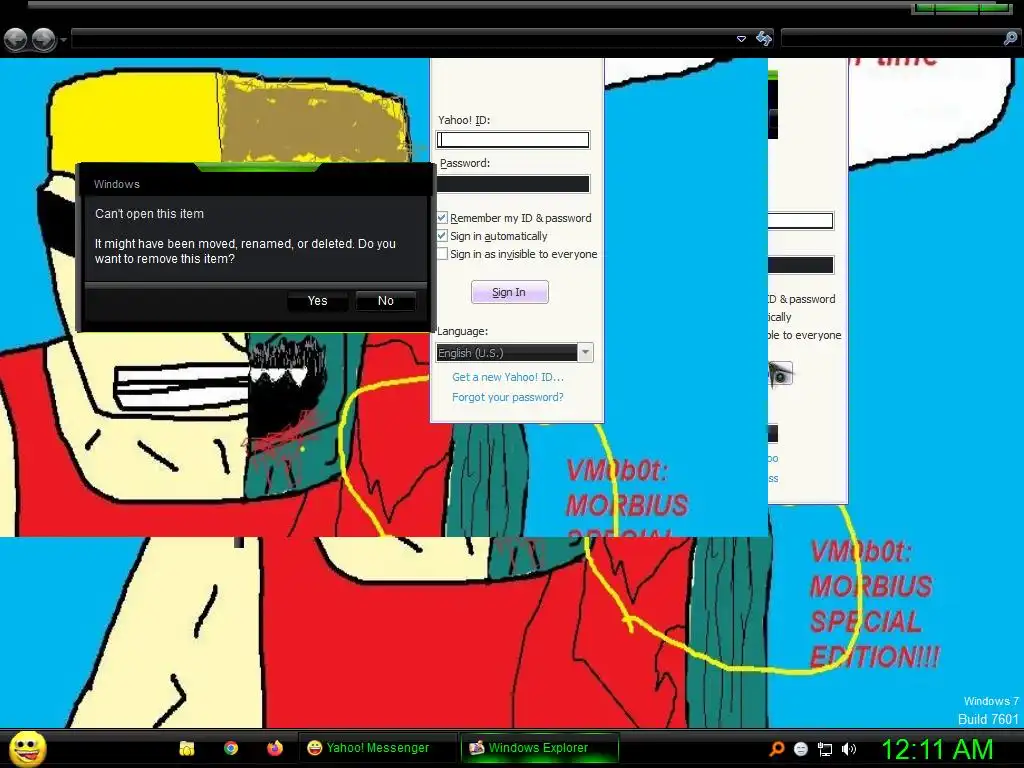Open the Language dropdown showing English (U.S.)
Screen dimensions: 1024x768
[514, 353]
